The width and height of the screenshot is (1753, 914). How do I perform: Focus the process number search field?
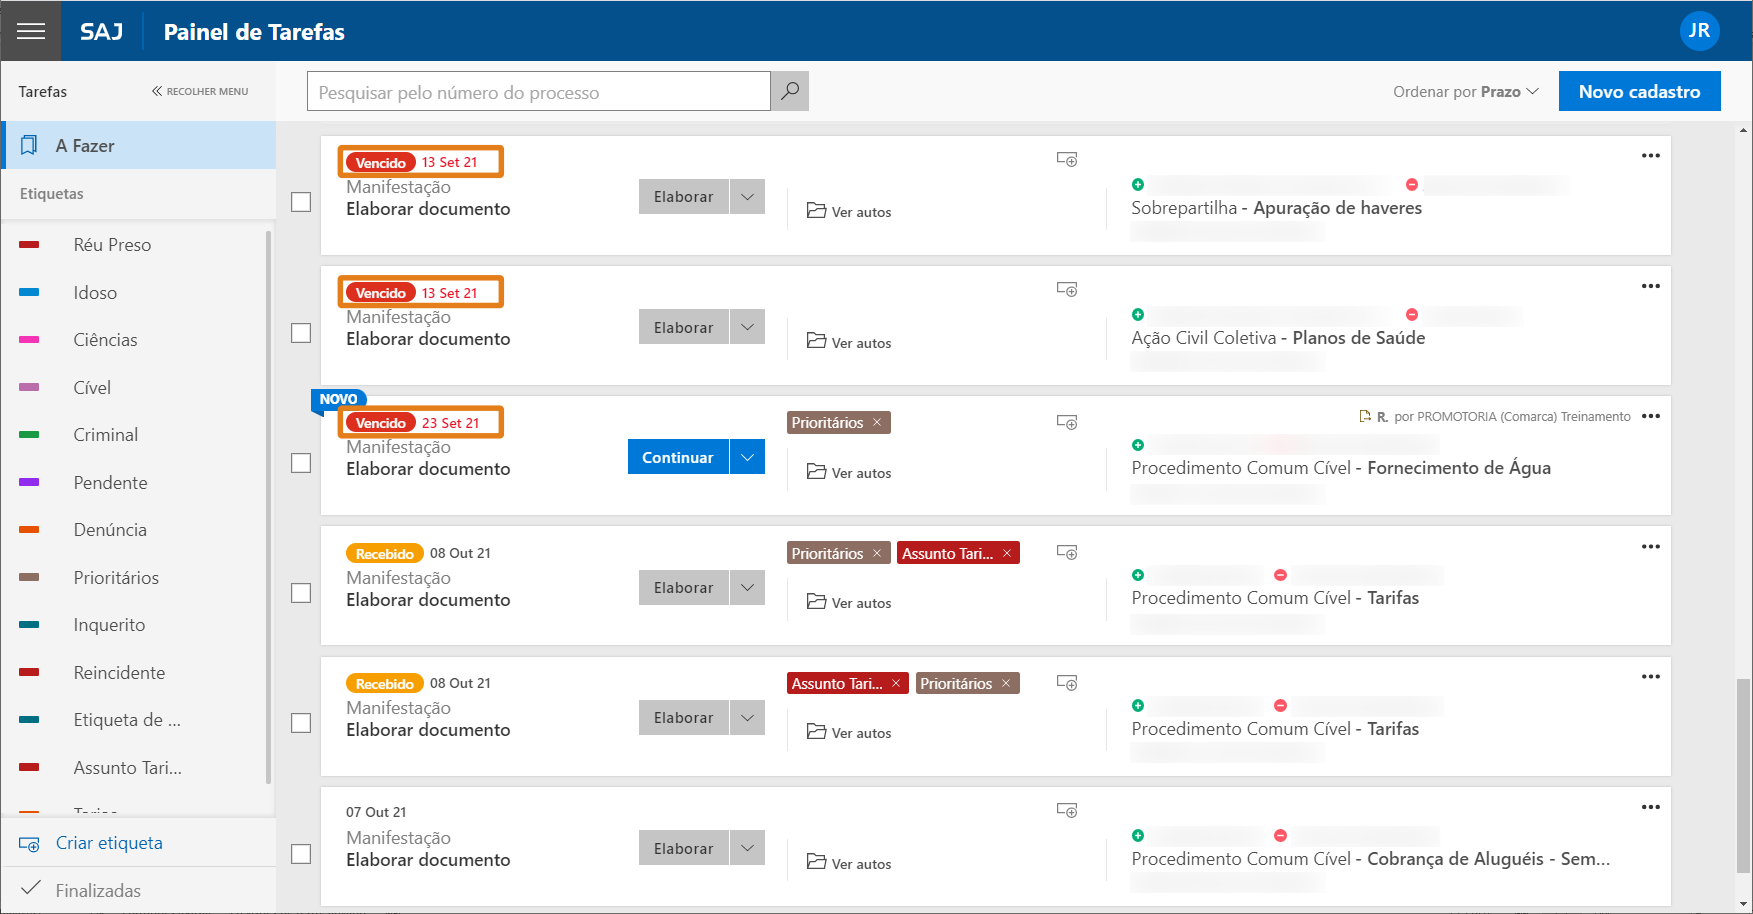pyautogui.click(x=538, y=92)
